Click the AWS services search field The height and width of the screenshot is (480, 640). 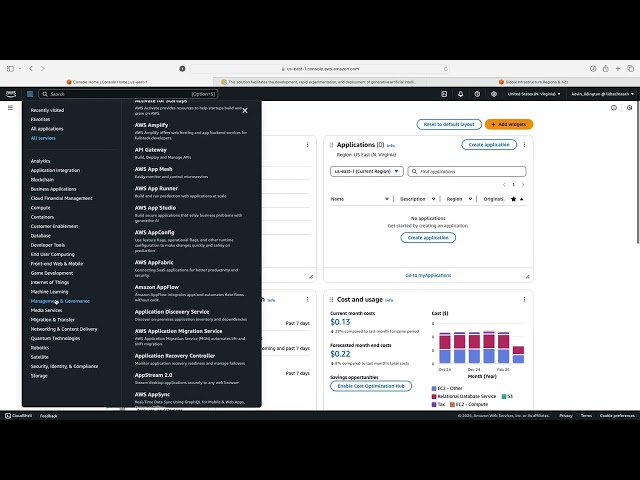[128, 94]
